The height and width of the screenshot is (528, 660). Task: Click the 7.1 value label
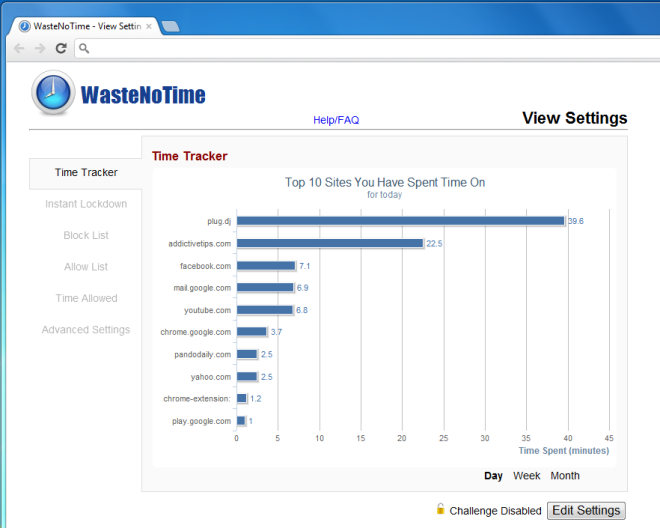click(304, 266)
